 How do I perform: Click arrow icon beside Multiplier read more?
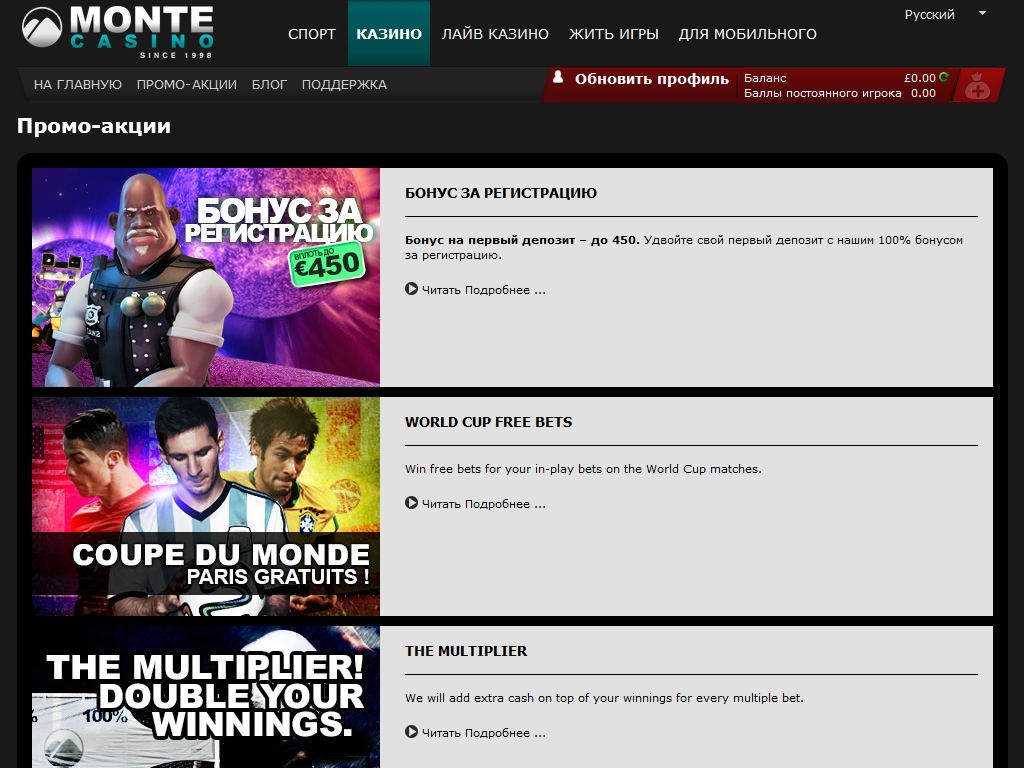pyautogui.click(x=411, y=732)
